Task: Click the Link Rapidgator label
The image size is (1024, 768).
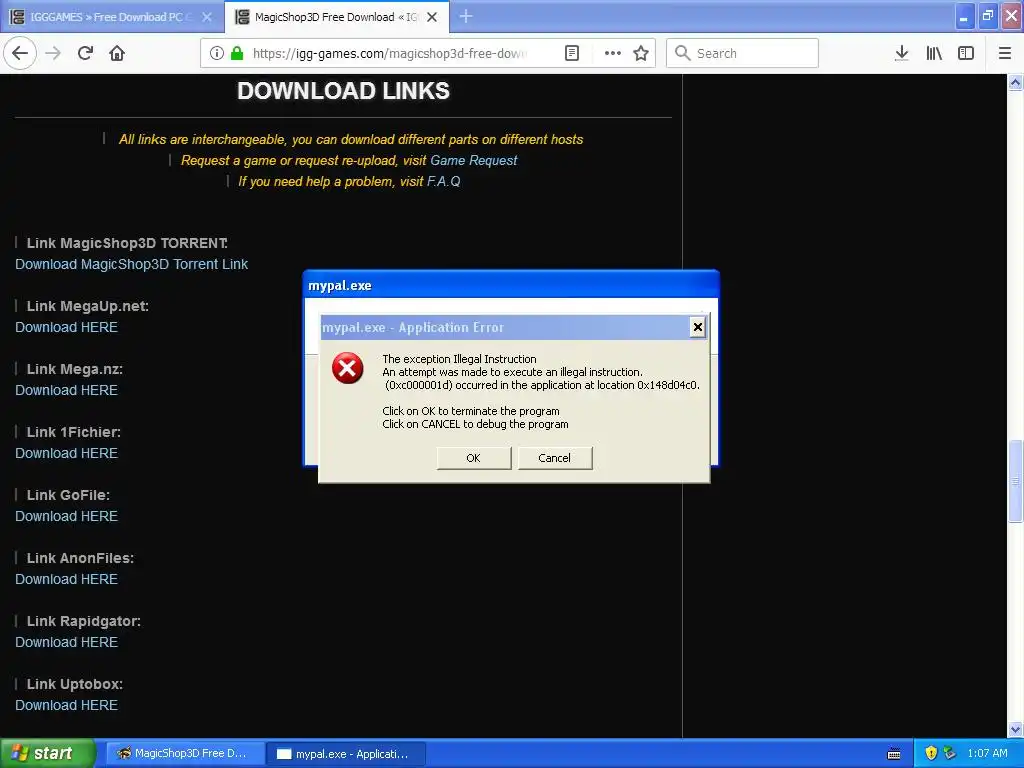Action: point(84,621)
